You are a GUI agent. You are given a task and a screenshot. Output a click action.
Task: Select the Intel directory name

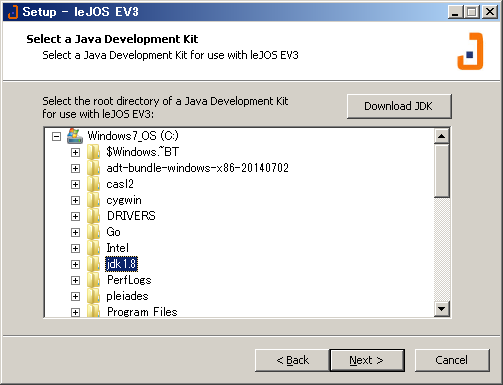tap(118, 248)
